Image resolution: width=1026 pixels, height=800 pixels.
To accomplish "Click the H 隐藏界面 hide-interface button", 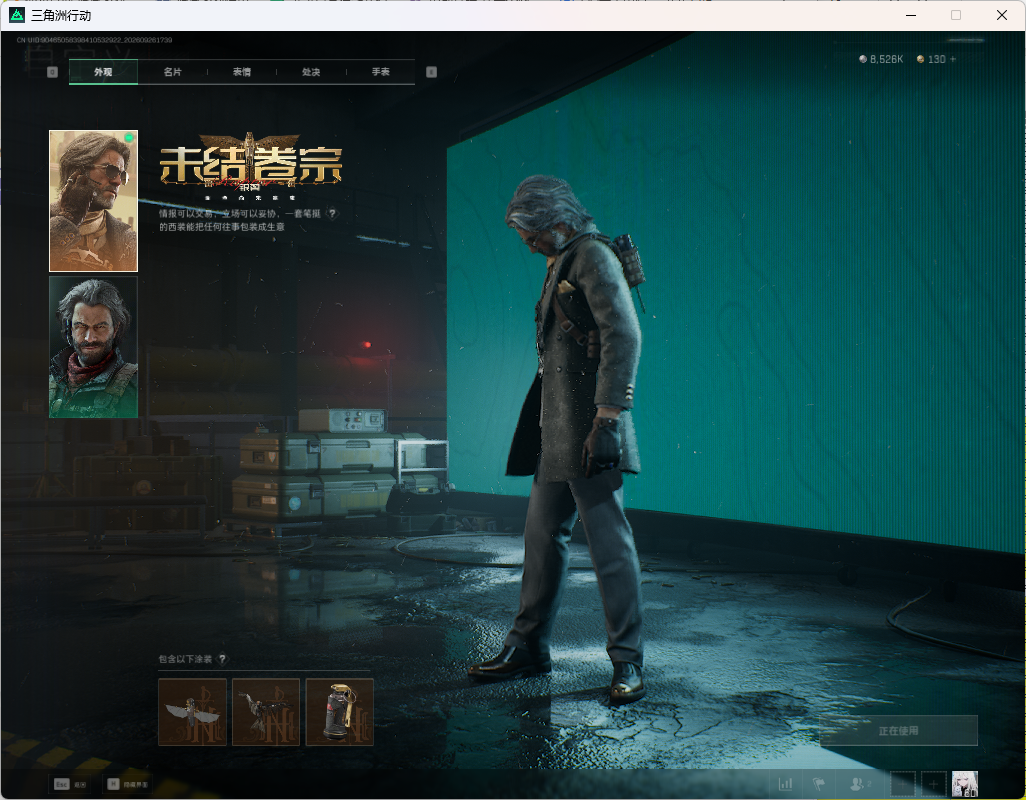I will (128, 784).
